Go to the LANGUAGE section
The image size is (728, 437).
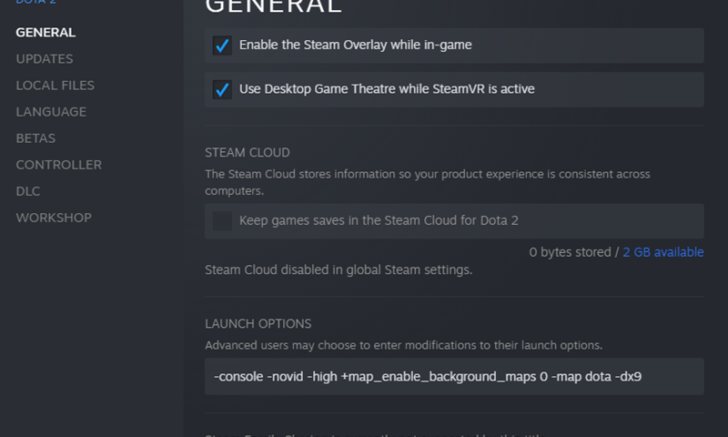click(x=51, y=112)
